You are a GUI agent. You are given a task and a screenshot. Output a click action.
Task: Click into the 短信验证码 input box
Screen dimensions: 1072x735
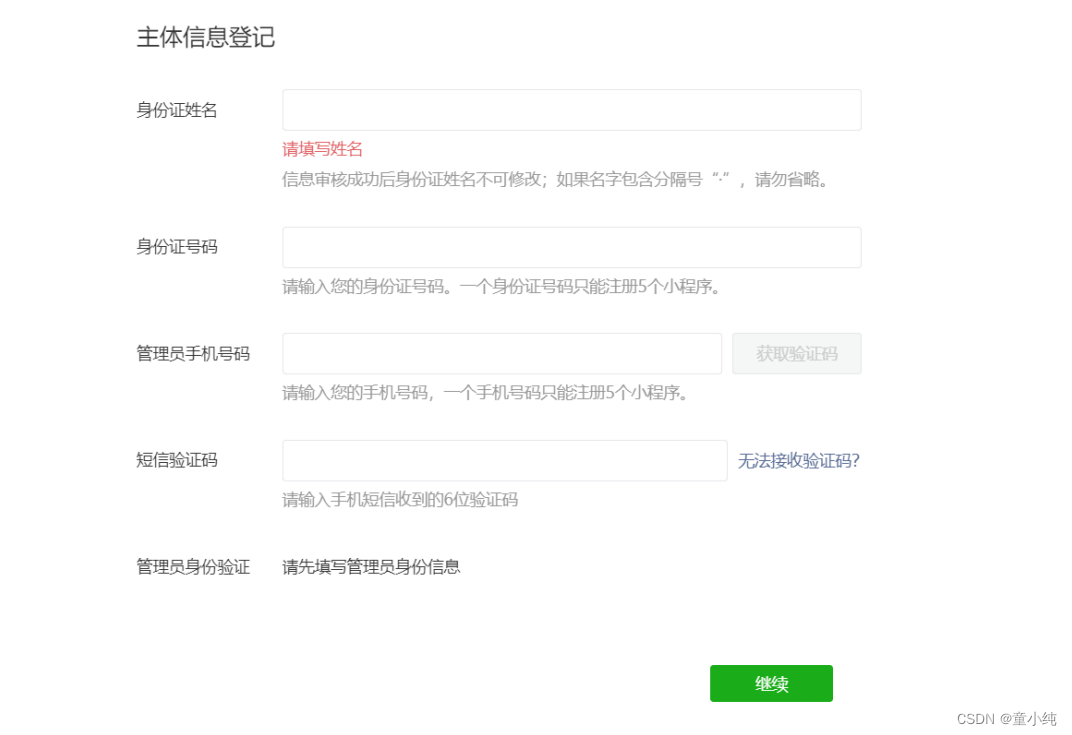coord(504,461)
